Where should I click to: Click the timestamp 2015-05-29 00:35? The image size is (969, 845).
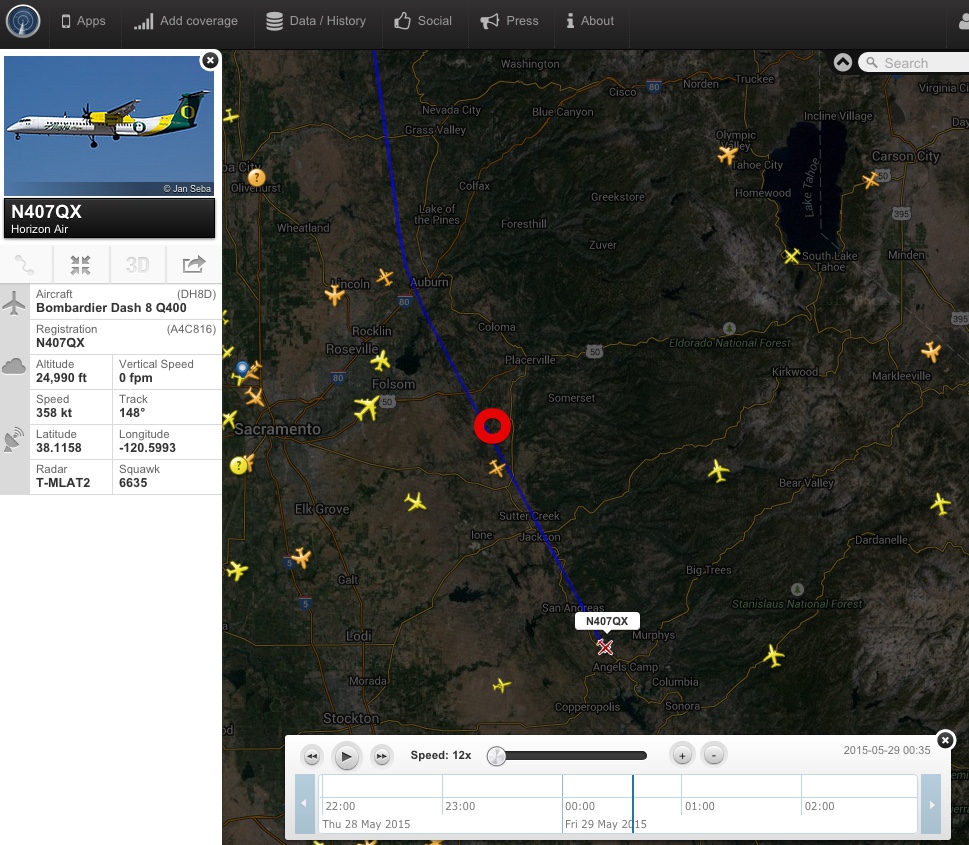point(887,750)
